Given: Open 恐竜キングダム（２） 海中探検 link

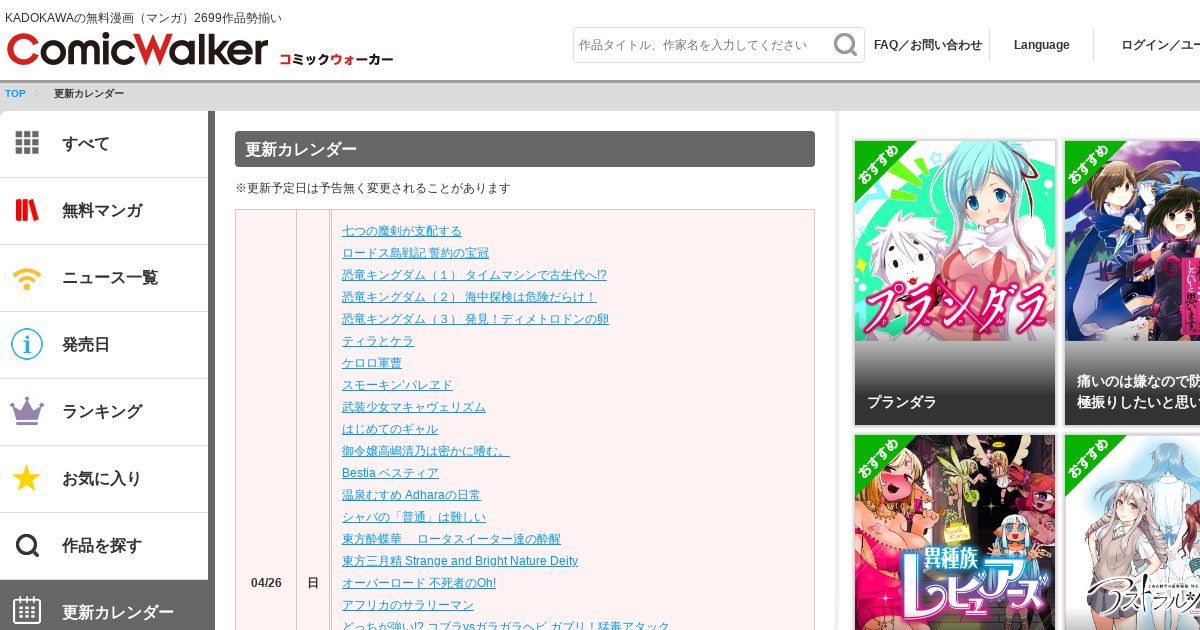Looking at the screenshot, I should coord(469,297).
